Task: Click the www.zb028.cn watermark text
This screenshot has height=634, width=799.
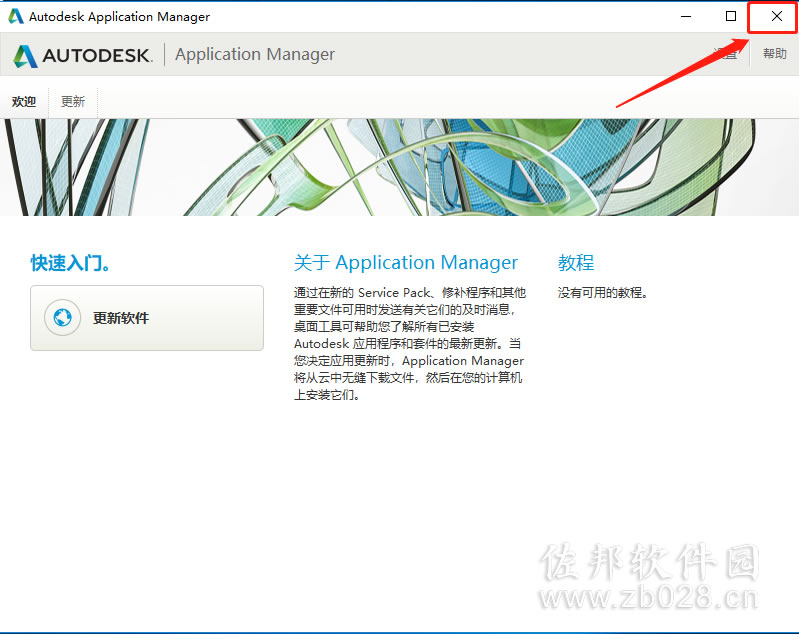Action: [649, 598]
